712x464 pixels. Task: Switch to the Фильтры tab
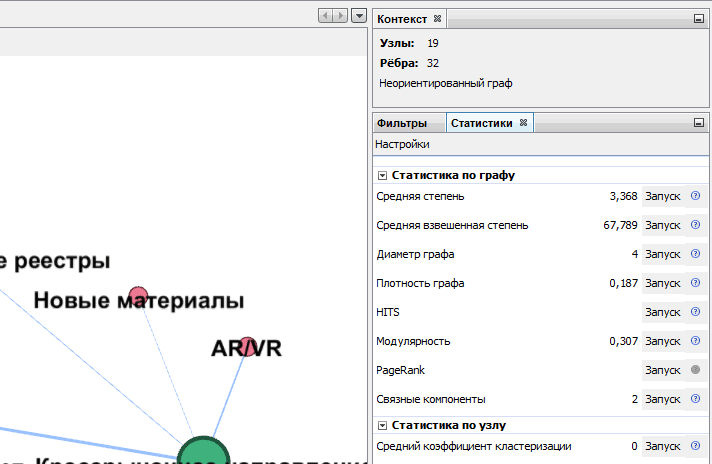pos(402,123)
